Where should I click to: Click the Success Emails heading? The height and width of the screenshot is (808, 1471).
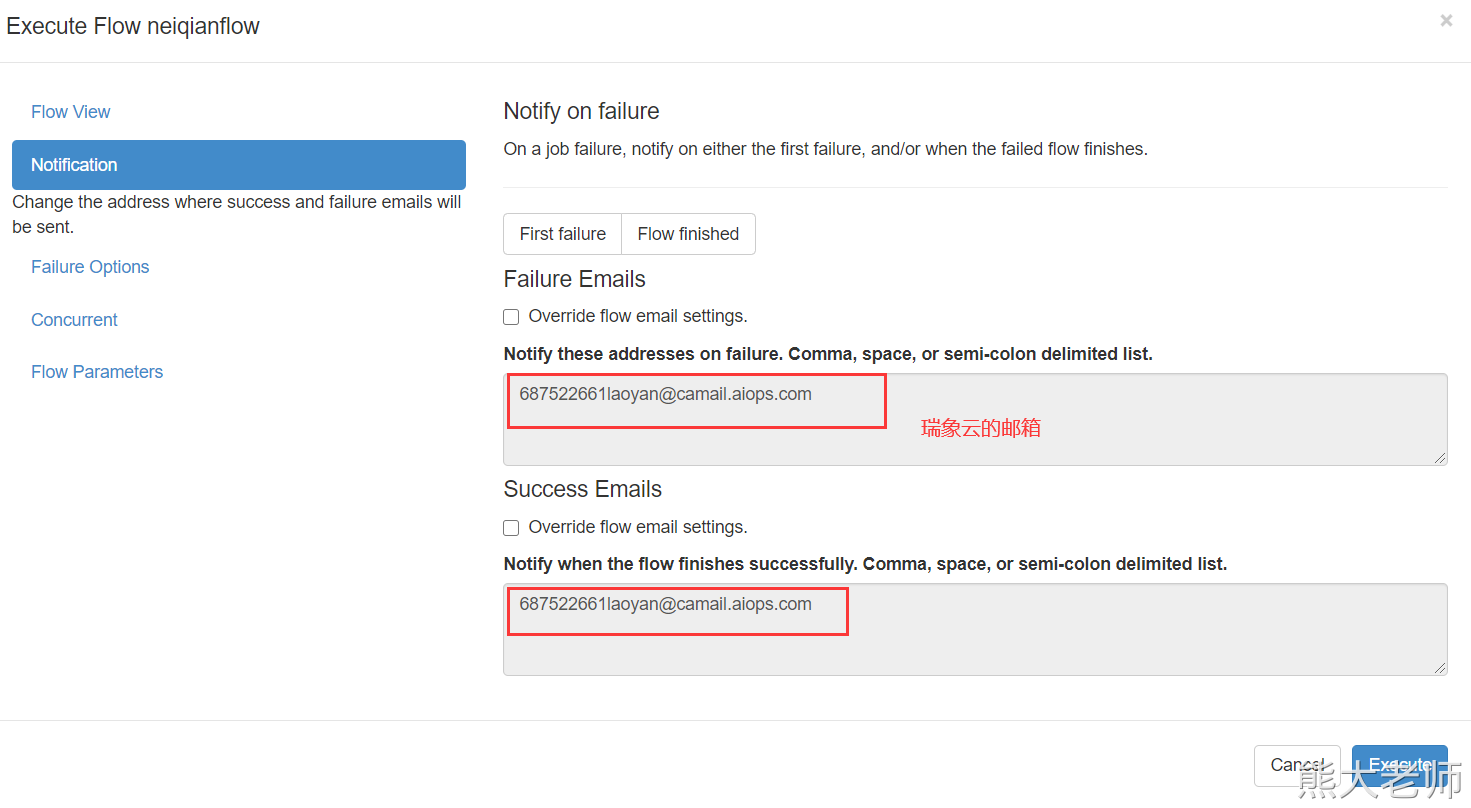coord(582,489)
